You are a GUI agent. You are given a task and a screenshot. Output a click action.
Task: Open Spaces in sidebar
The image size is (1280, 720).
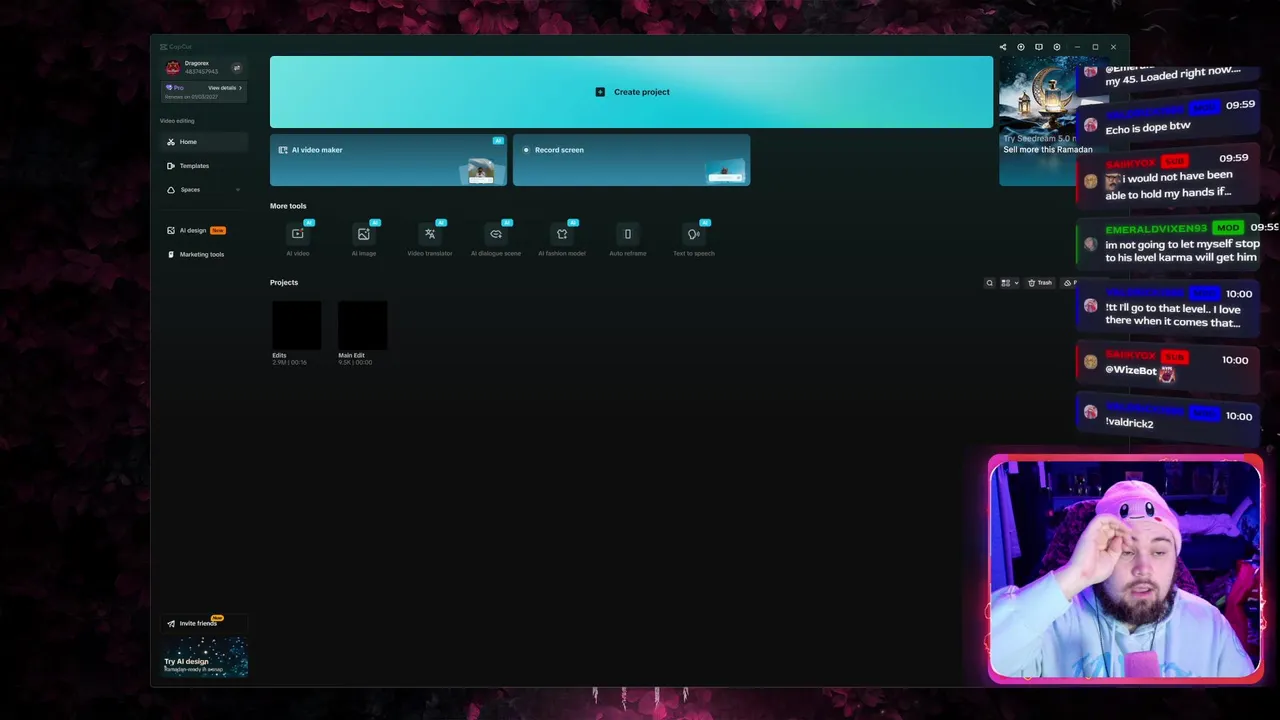tap(204, 190)
